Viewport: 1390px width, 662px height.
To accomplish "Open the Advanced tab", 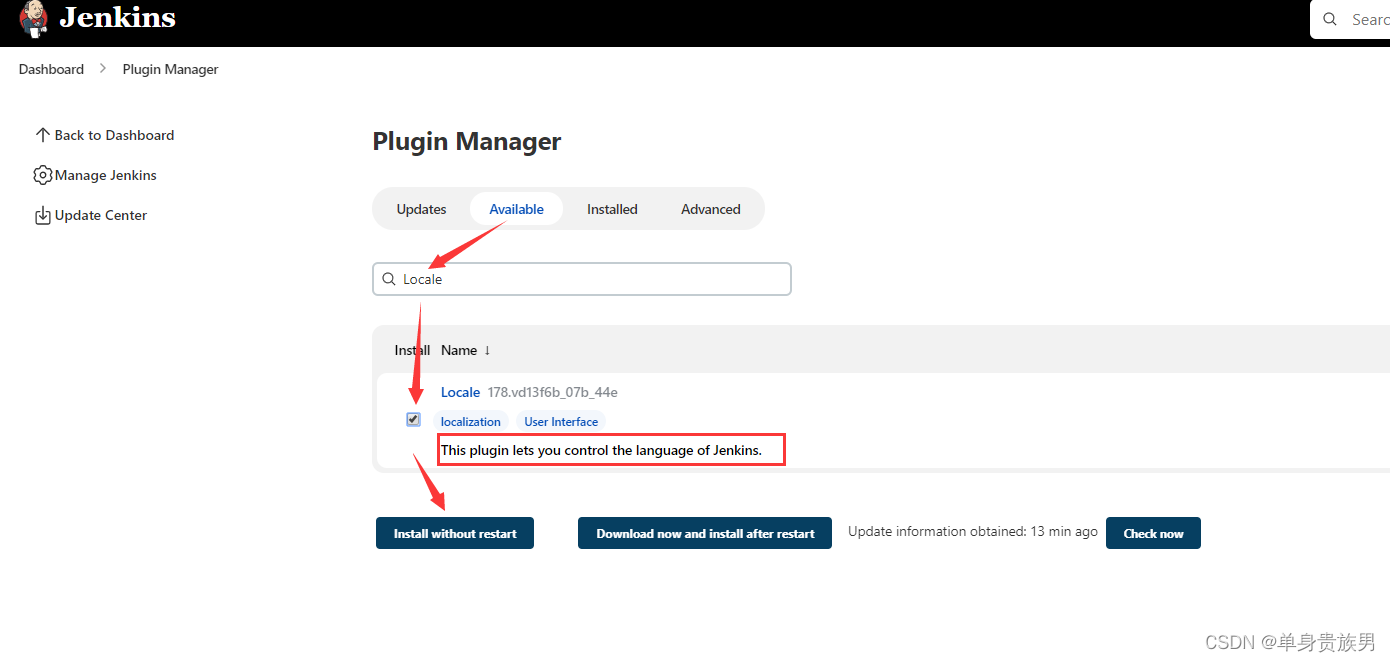I will pos(711,209).
